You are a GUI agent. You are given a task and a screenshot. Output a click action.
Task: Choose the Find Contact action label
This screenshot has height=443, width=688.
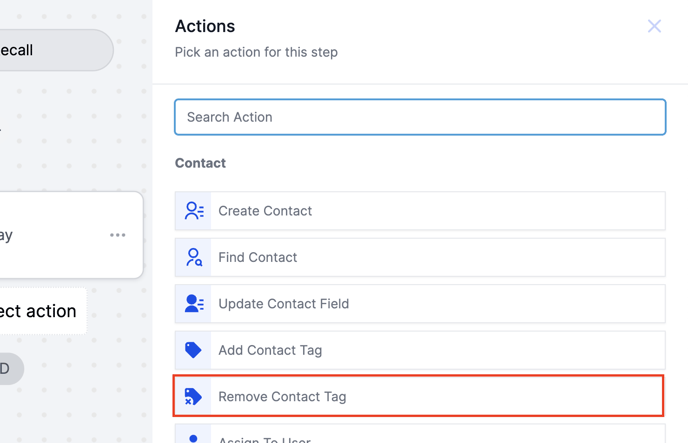click(258, 258)
